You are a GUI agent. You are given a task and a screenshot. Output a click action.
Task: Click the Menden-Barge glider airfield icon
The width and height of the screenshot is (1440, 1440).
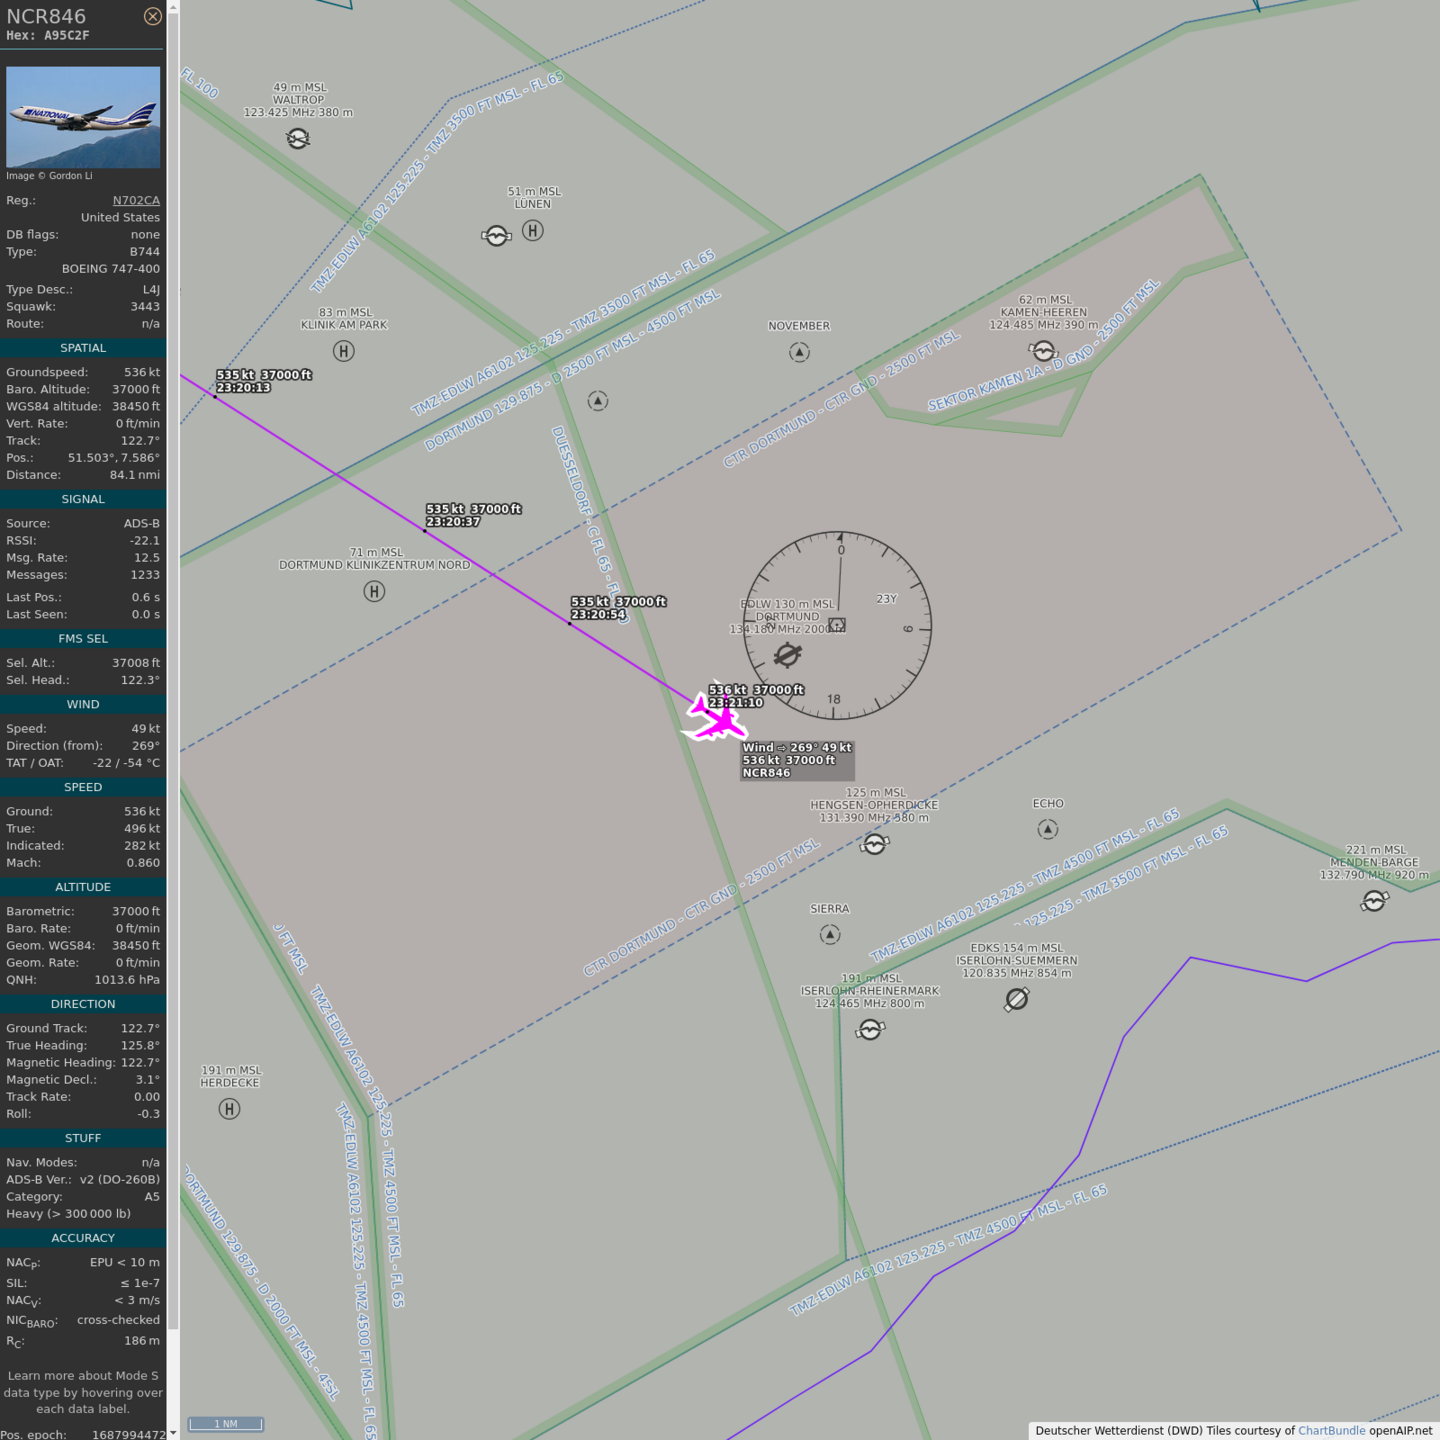(x=1375, y=901)
